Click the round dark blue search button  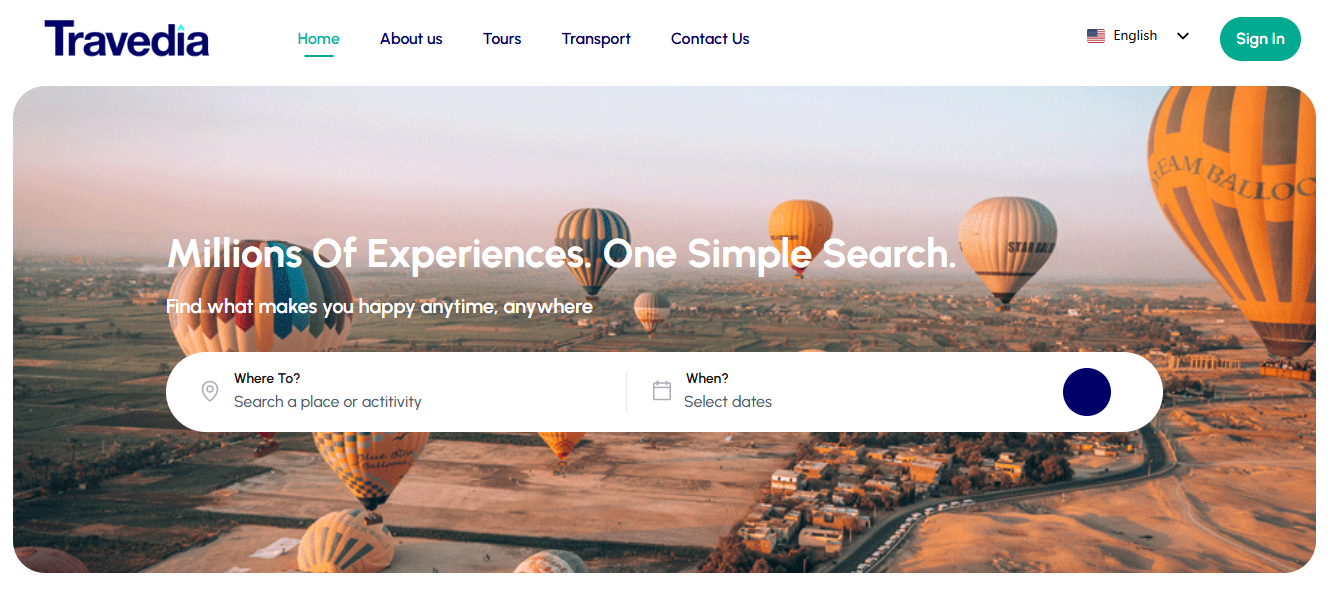[1087, 392]
